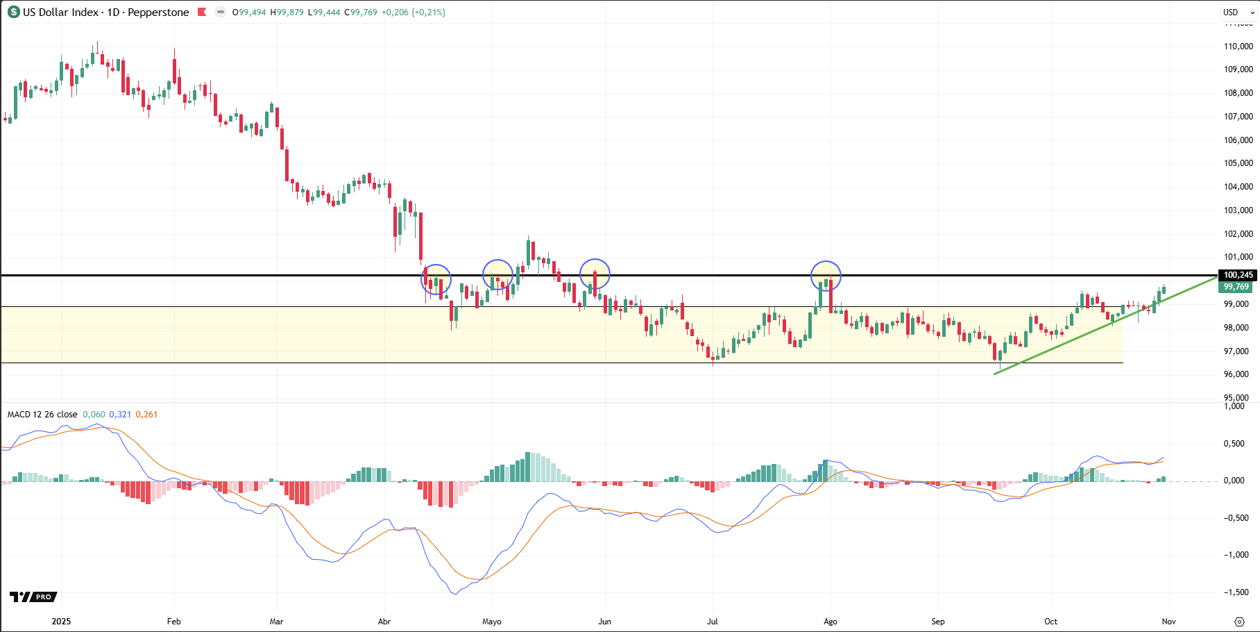This screenshot has width=1260, height=632.
Task: Select the blue circle annotation near Abr
Action: click(x=437, y=278)
